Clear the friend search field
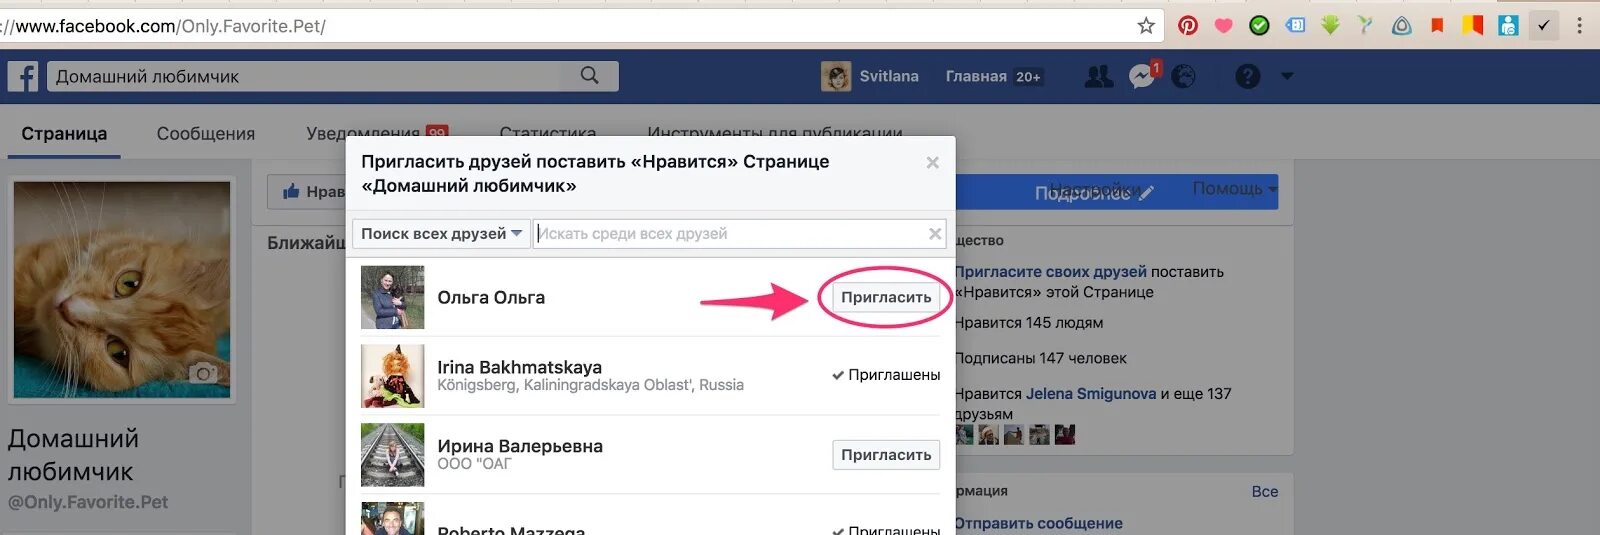1600x535 pixels. 935,234
